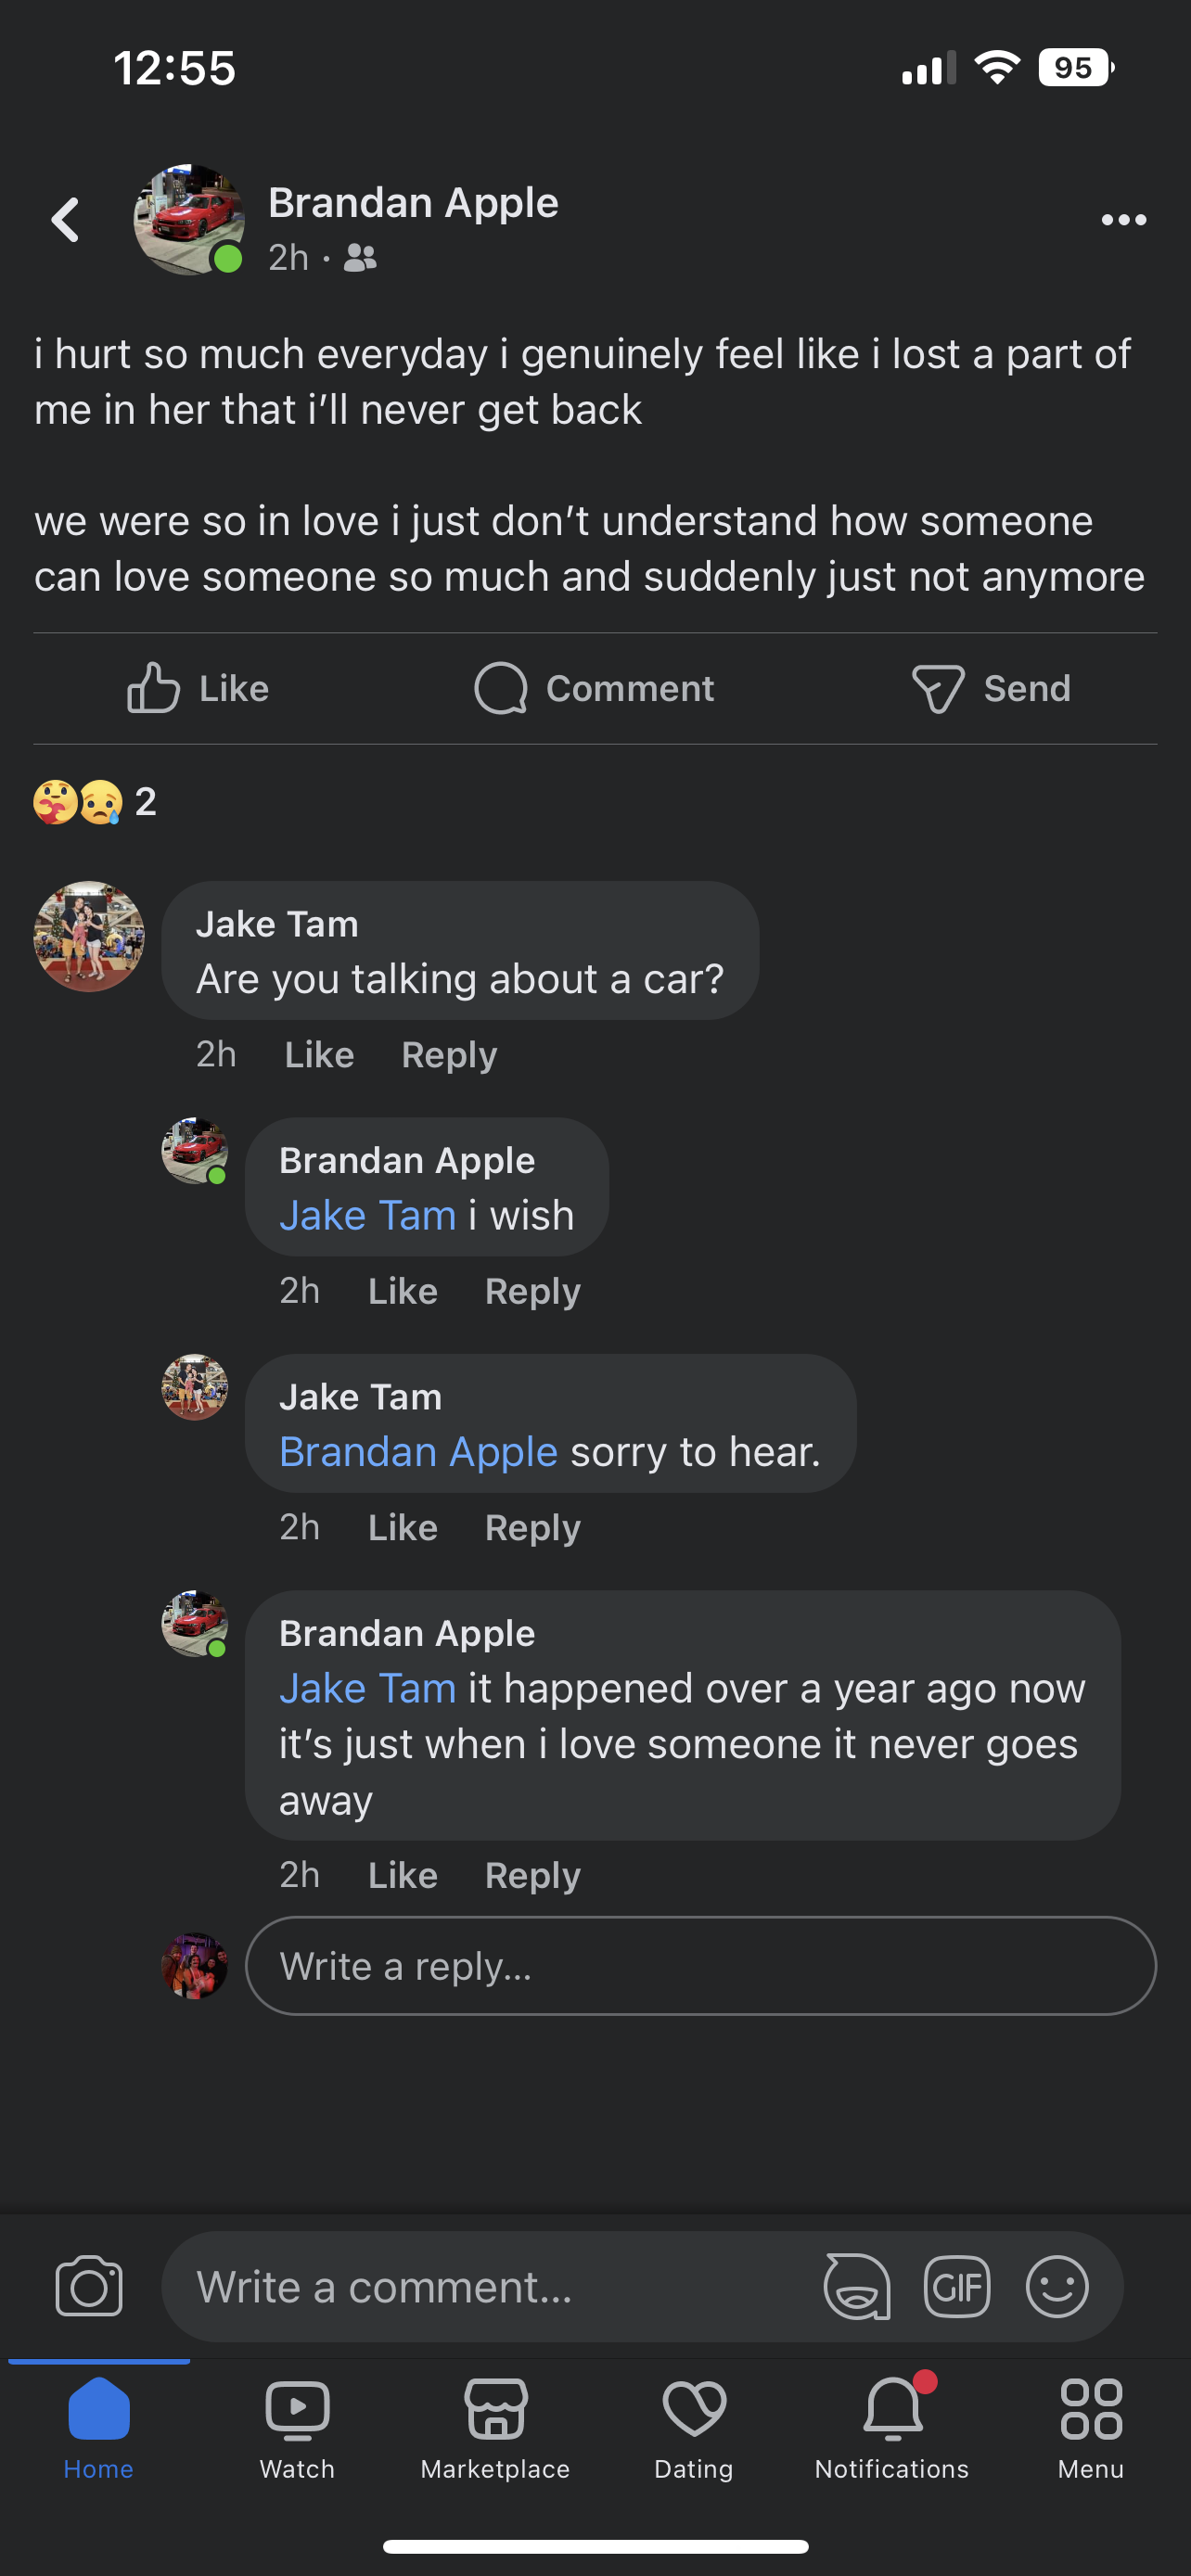This screenshot has height=2576, width=1191.
Task: Open the emoji smiley picker
Action: point(1057,2286)
